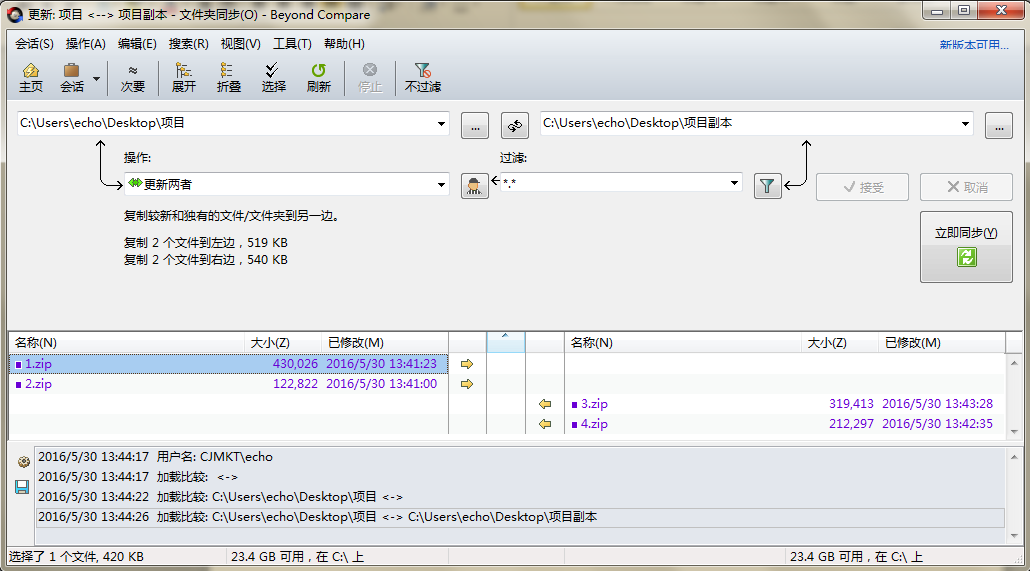This screenshot has height=571, width=1030.
Task: Click log panel scrollbar up arrow
Action: (x=1014, y=457)
